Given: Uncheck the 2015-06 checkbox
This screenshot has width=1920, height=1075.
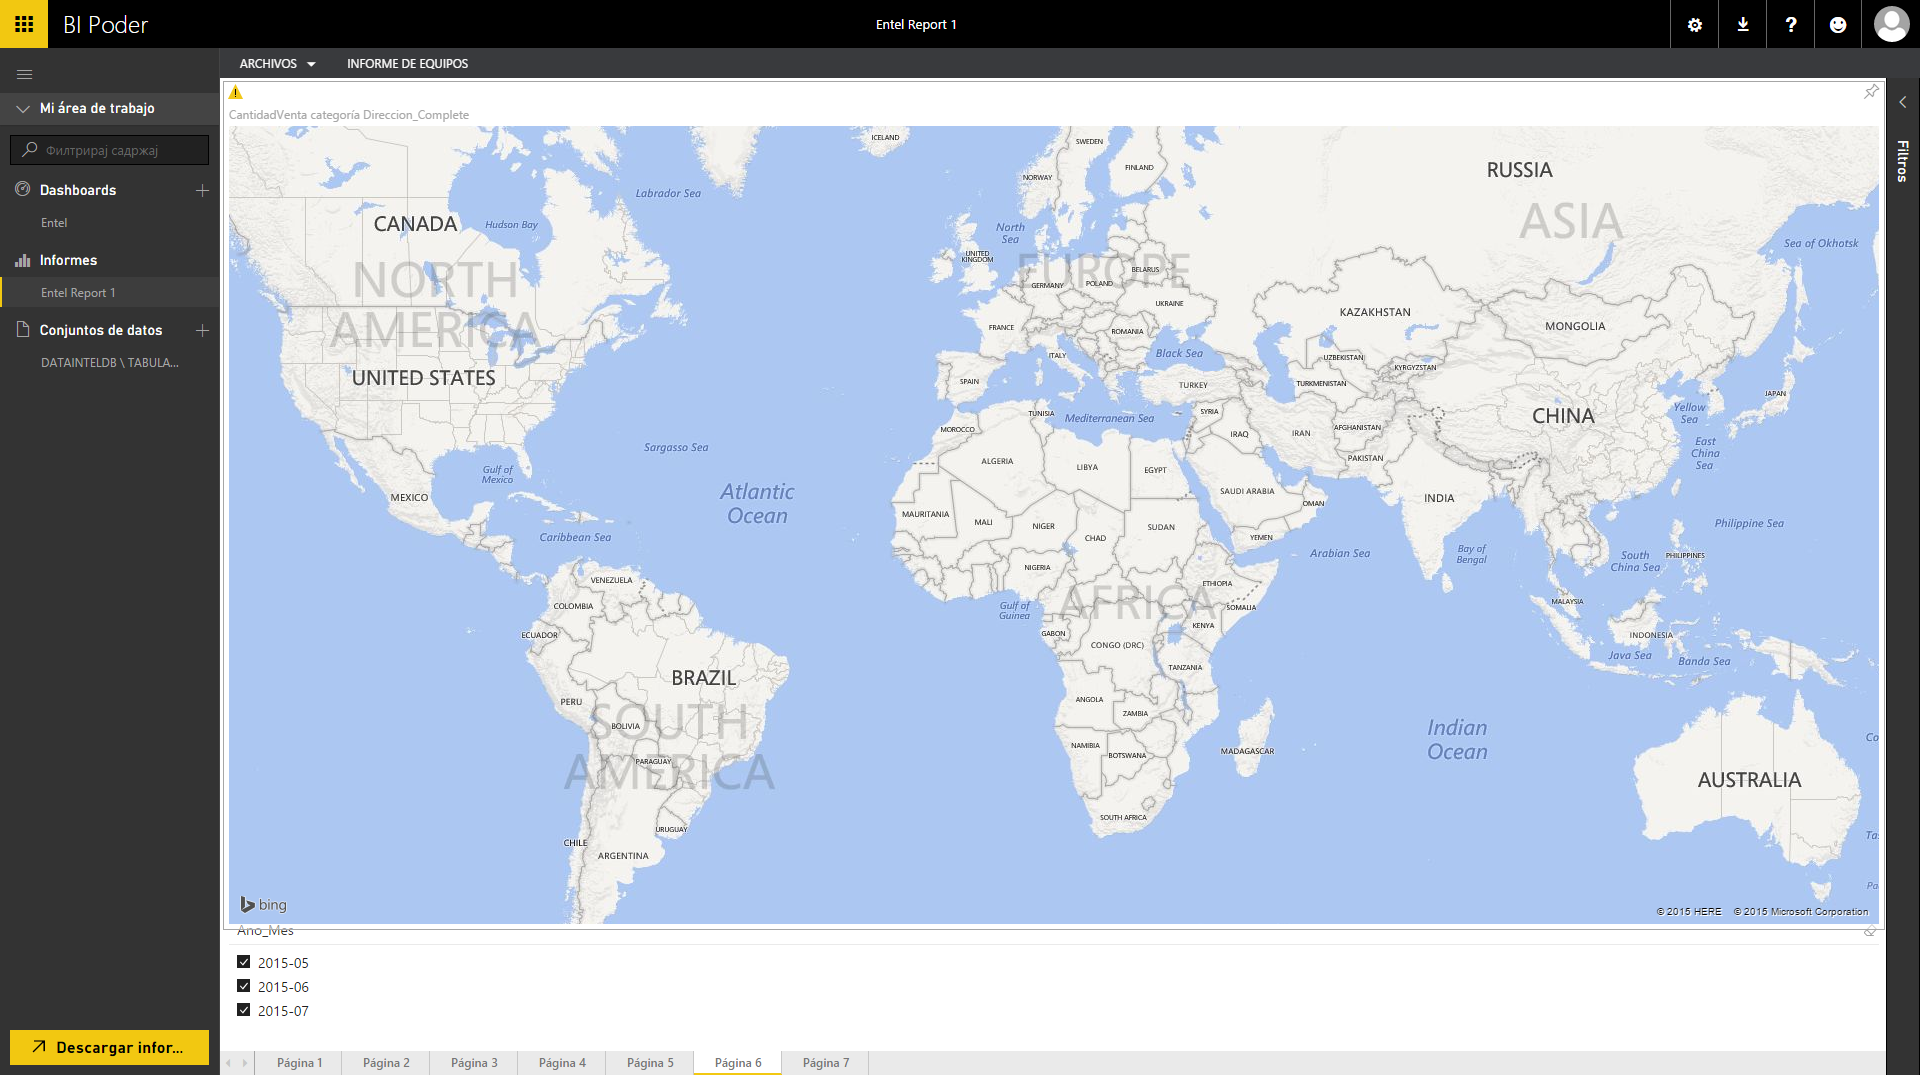Looking at the screenshot, I should coord(243,986).
